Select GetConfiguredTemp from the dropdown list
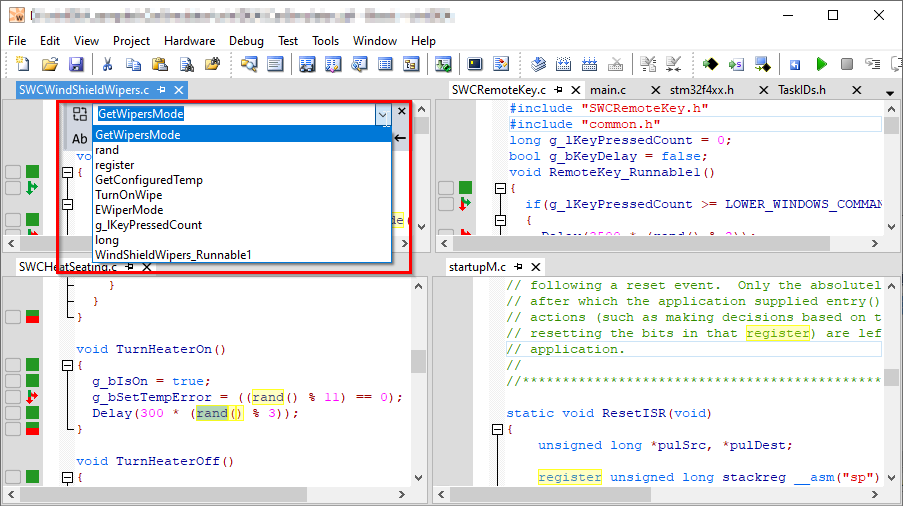 click(x=148, y=180)
